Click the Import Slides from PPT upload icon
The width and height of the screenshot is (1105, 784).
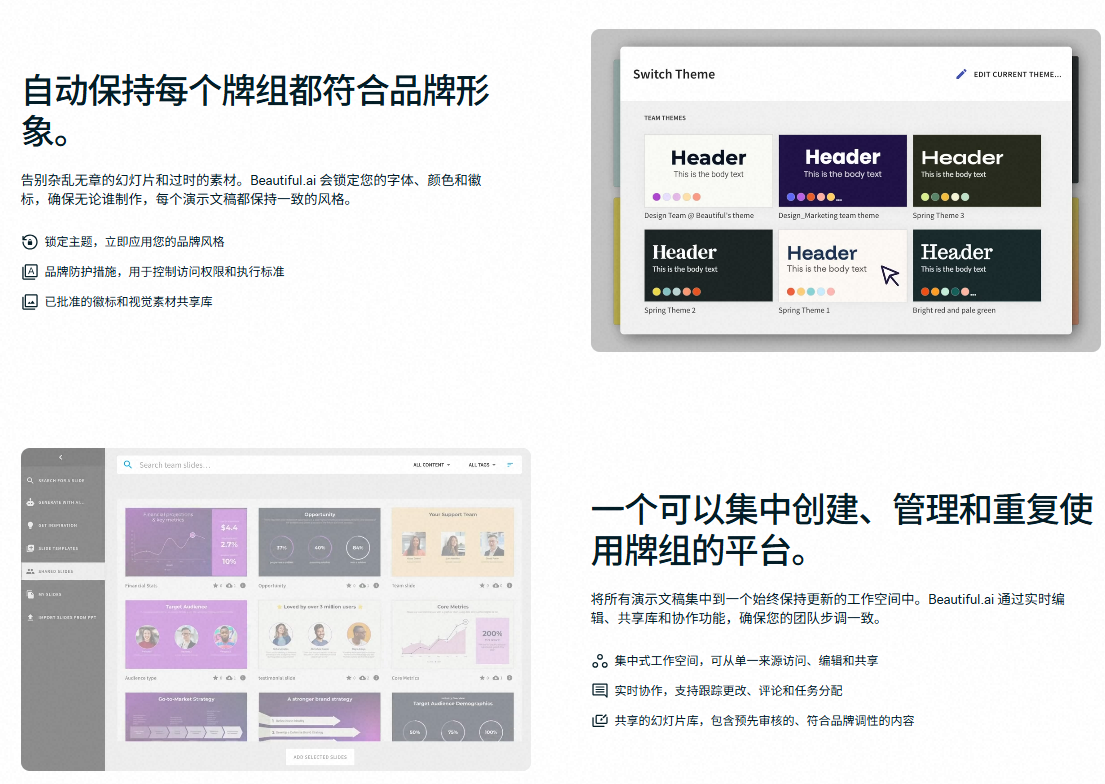30,617
